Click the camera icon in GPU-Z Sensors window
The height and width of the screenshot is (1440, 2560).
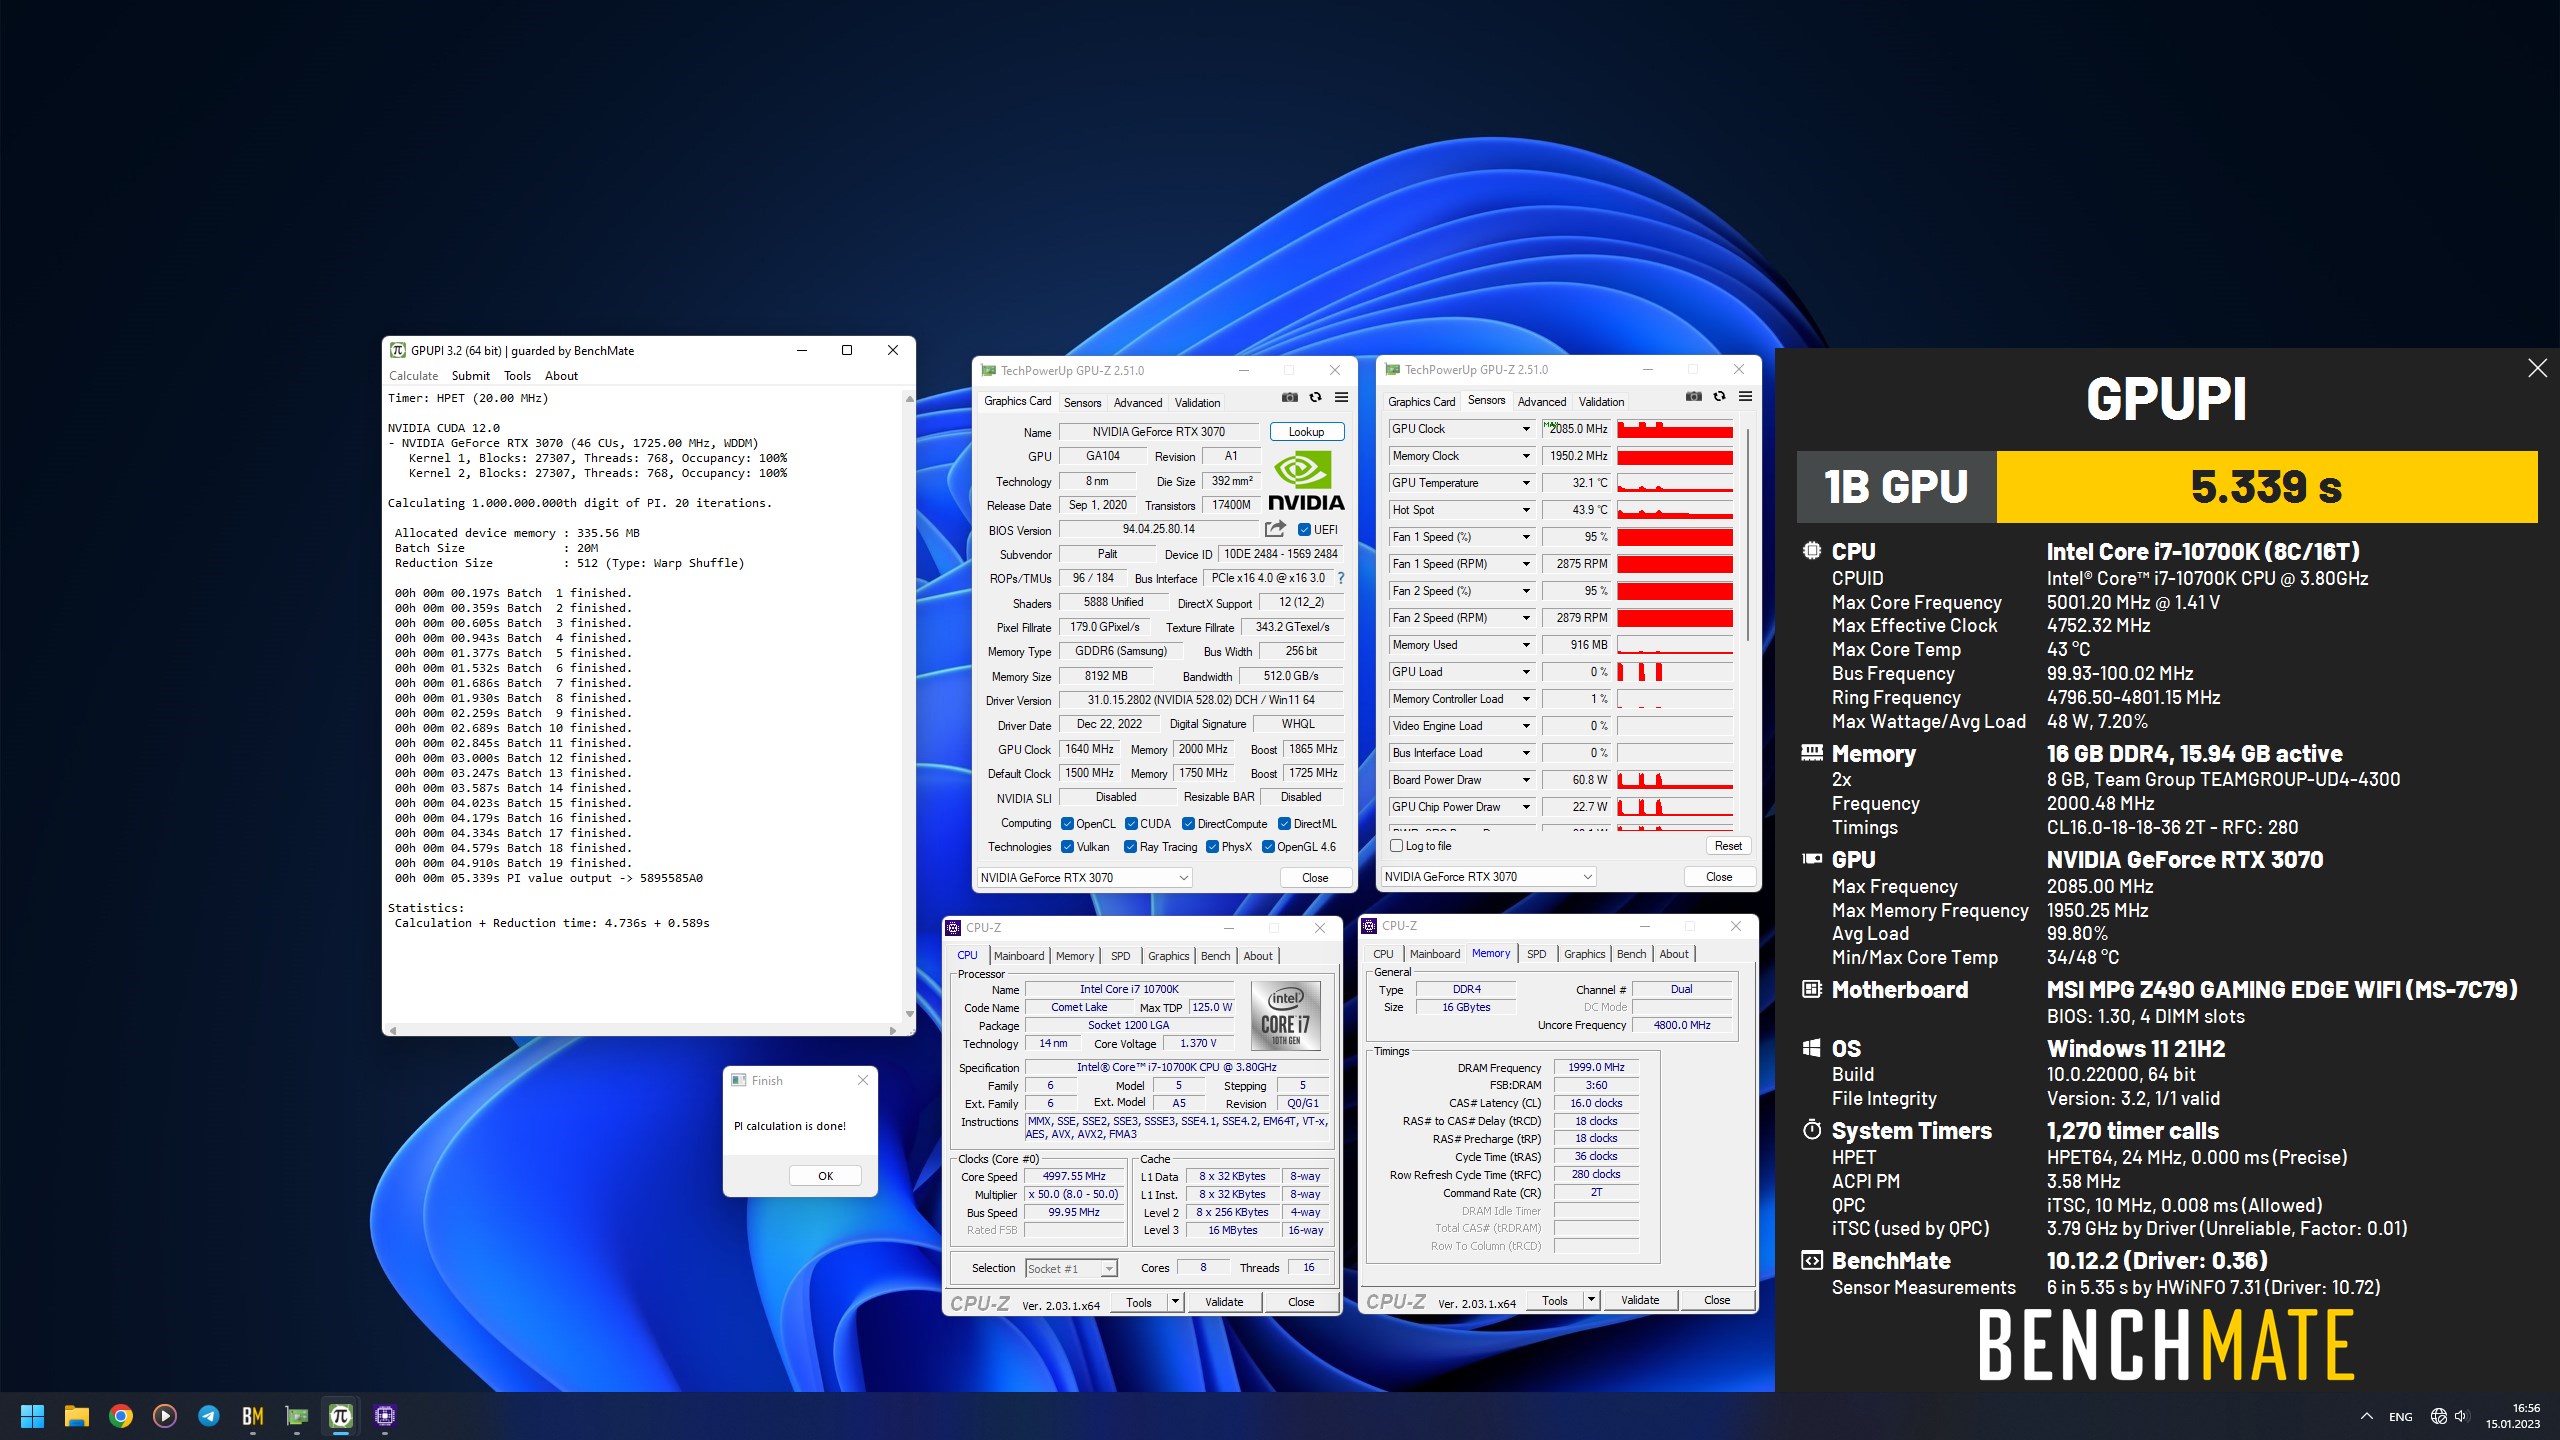[1693, 397]
